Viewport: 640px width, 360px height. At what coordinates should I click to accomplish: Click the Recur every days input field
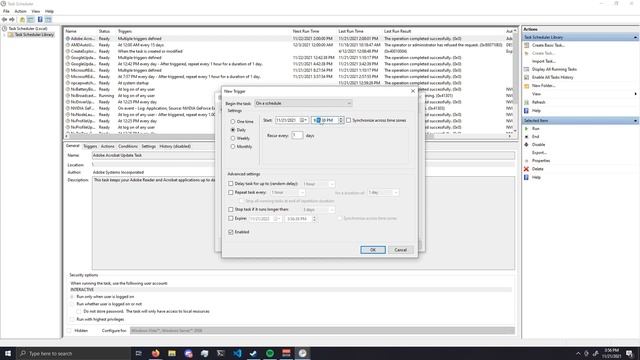[x=297, y=135]
